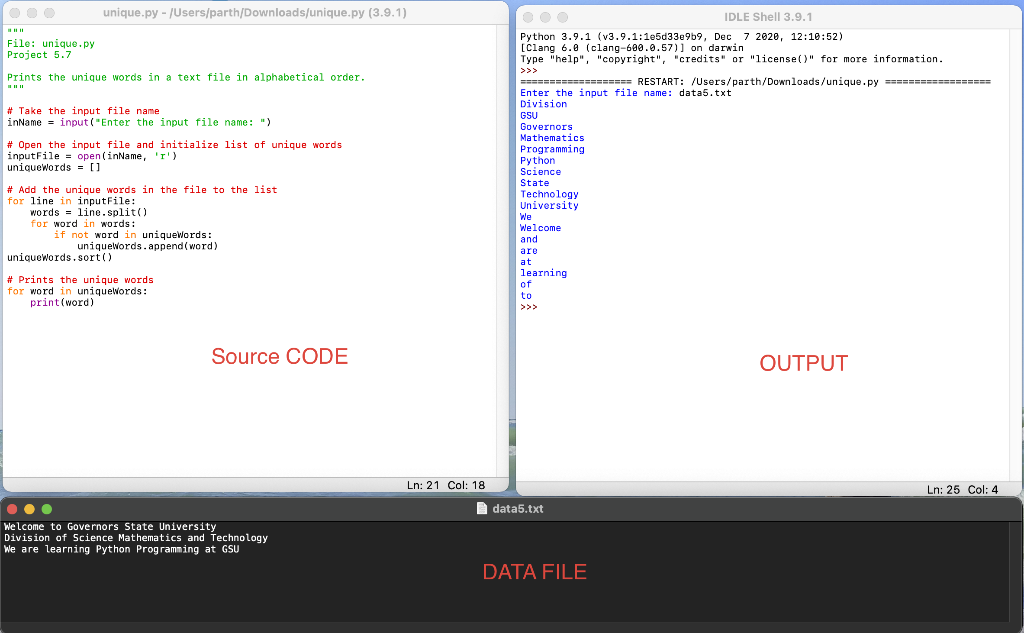This screenshot has width=1024, height=633.
Task: Click the document icon beside data5.txt title
Action: (x=481, y=508)
